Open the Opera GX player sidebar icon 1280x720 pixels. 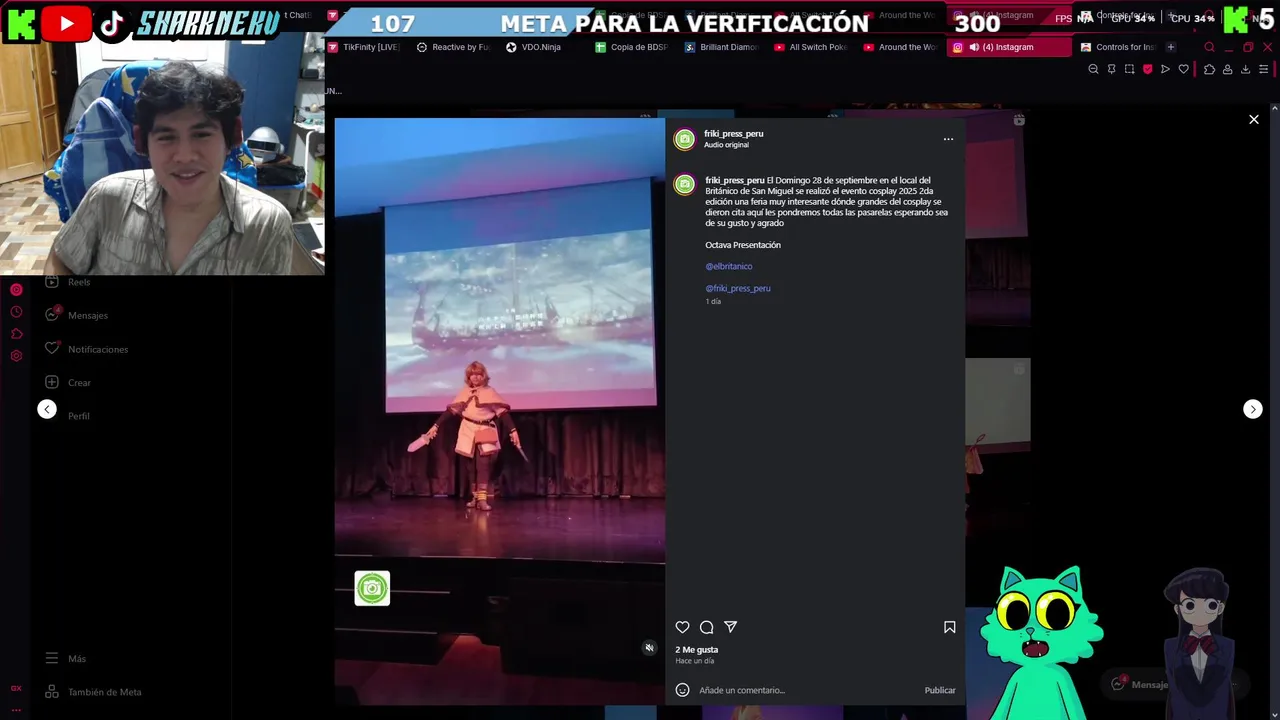[x=16, y=290]
